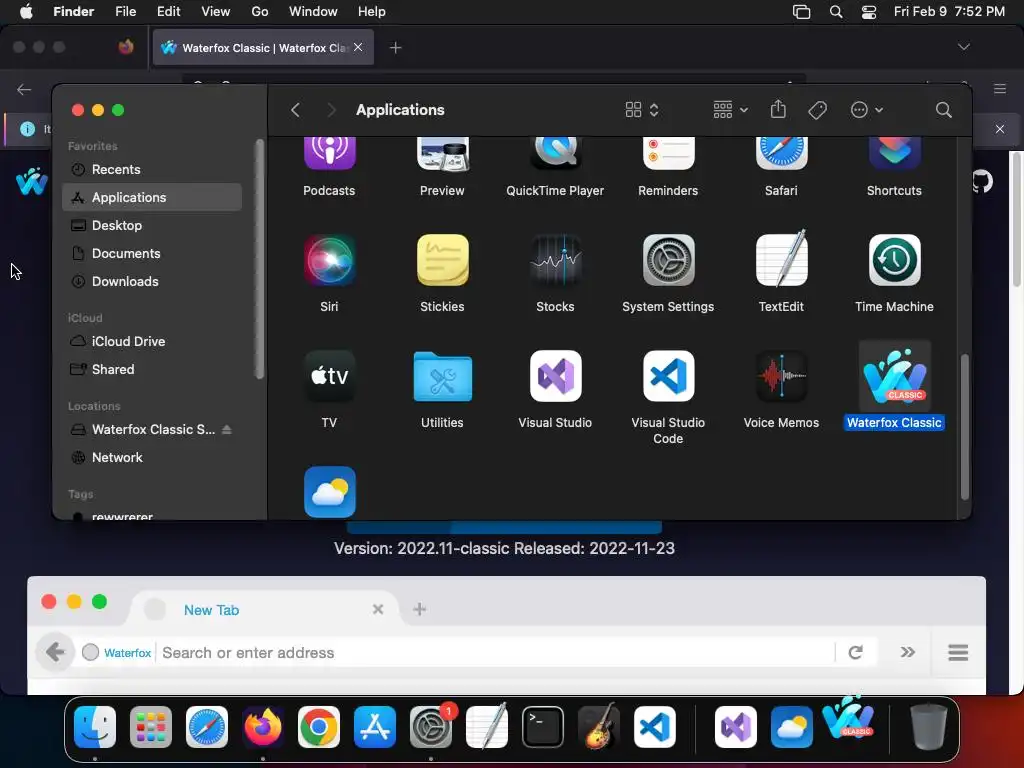The height and width of the screenshot is (768, 1024).
Task: Select the Visual Studio app icon
Action: click(x=555, y=376)
